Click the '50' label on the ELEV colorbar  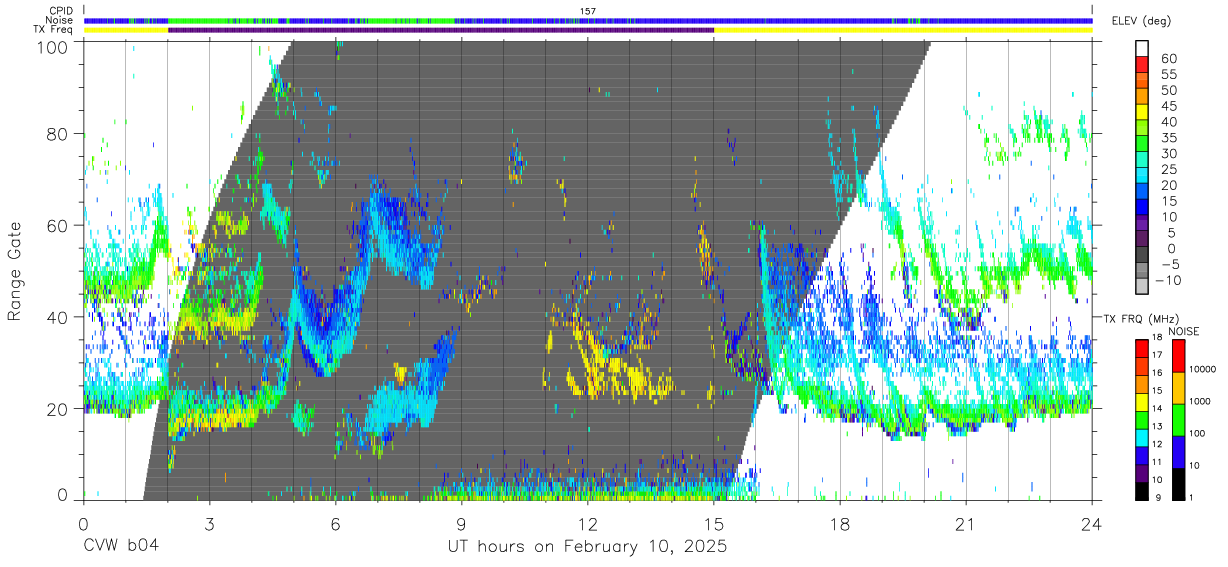[x=1169, y=91]
